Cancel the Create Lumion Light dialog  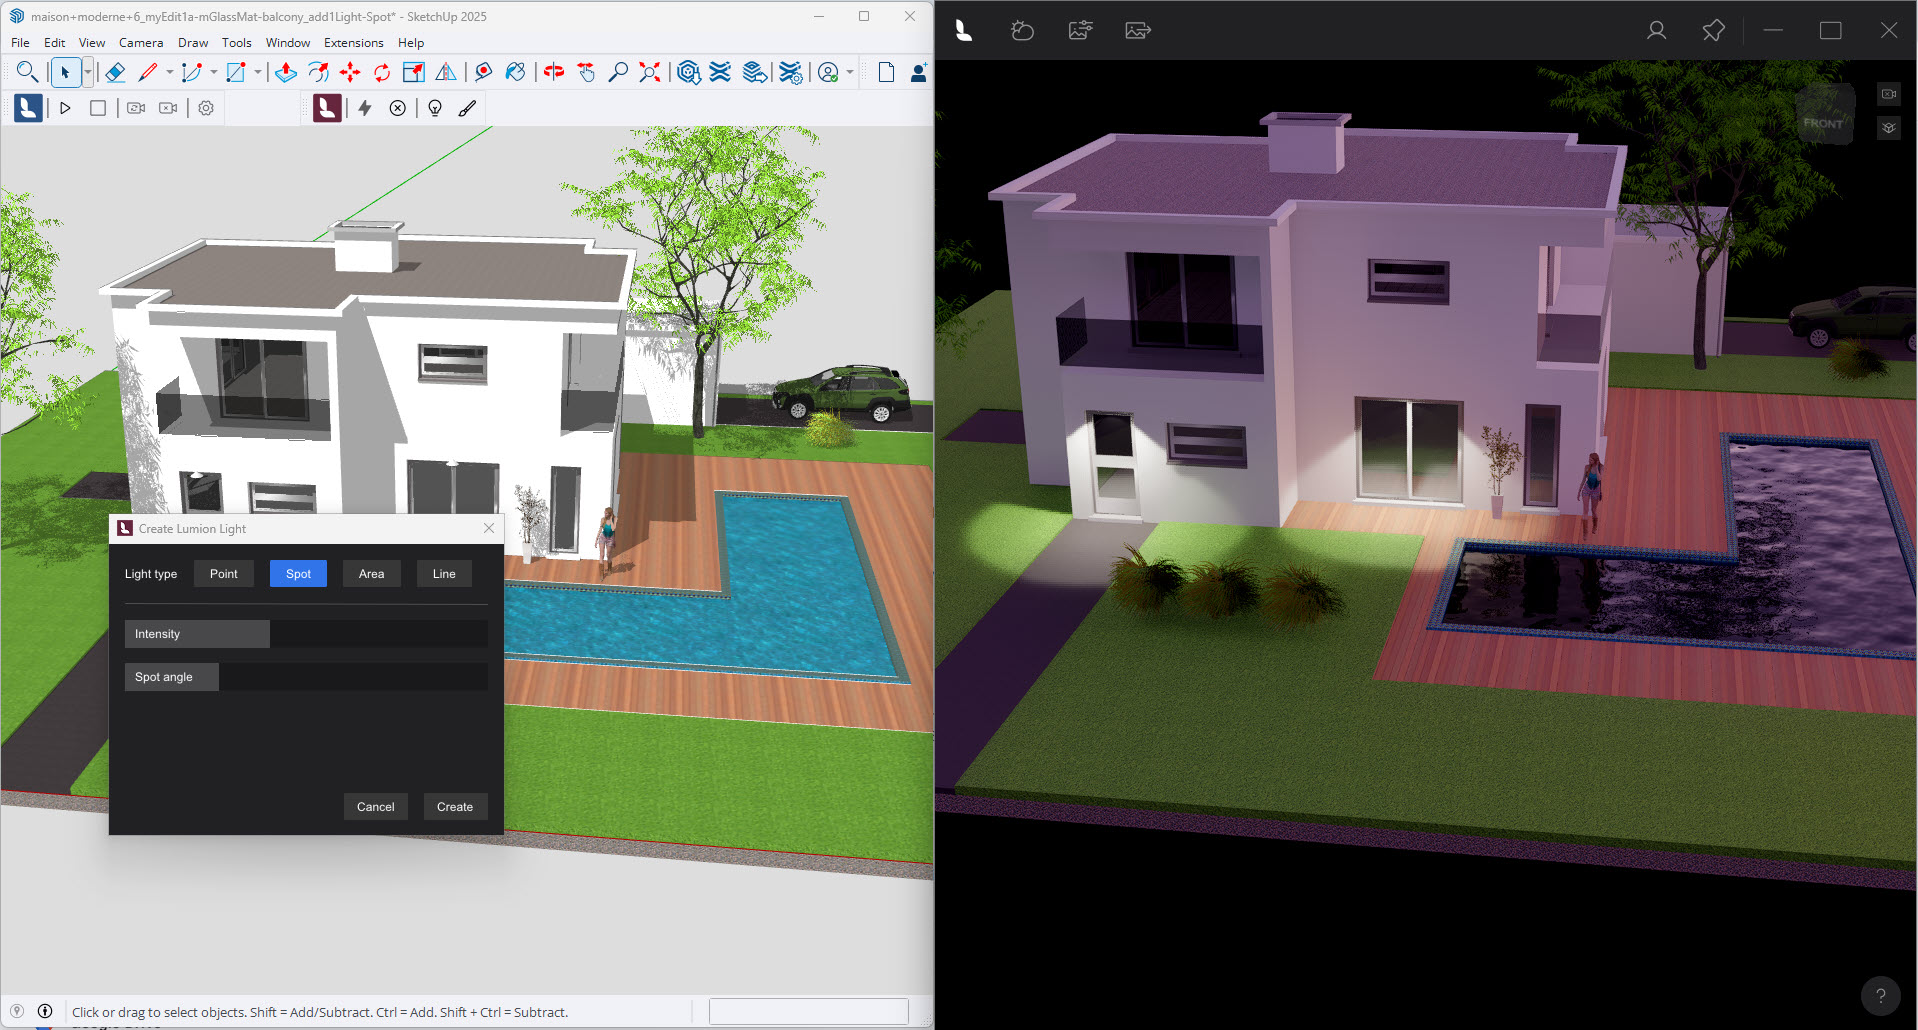(375, 807)
